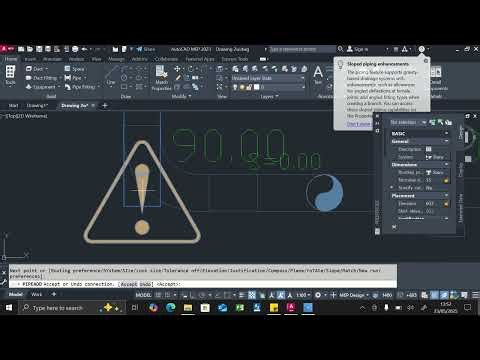480x360 pixels.
Task: Select the Space tool
Action: (74, 69)
